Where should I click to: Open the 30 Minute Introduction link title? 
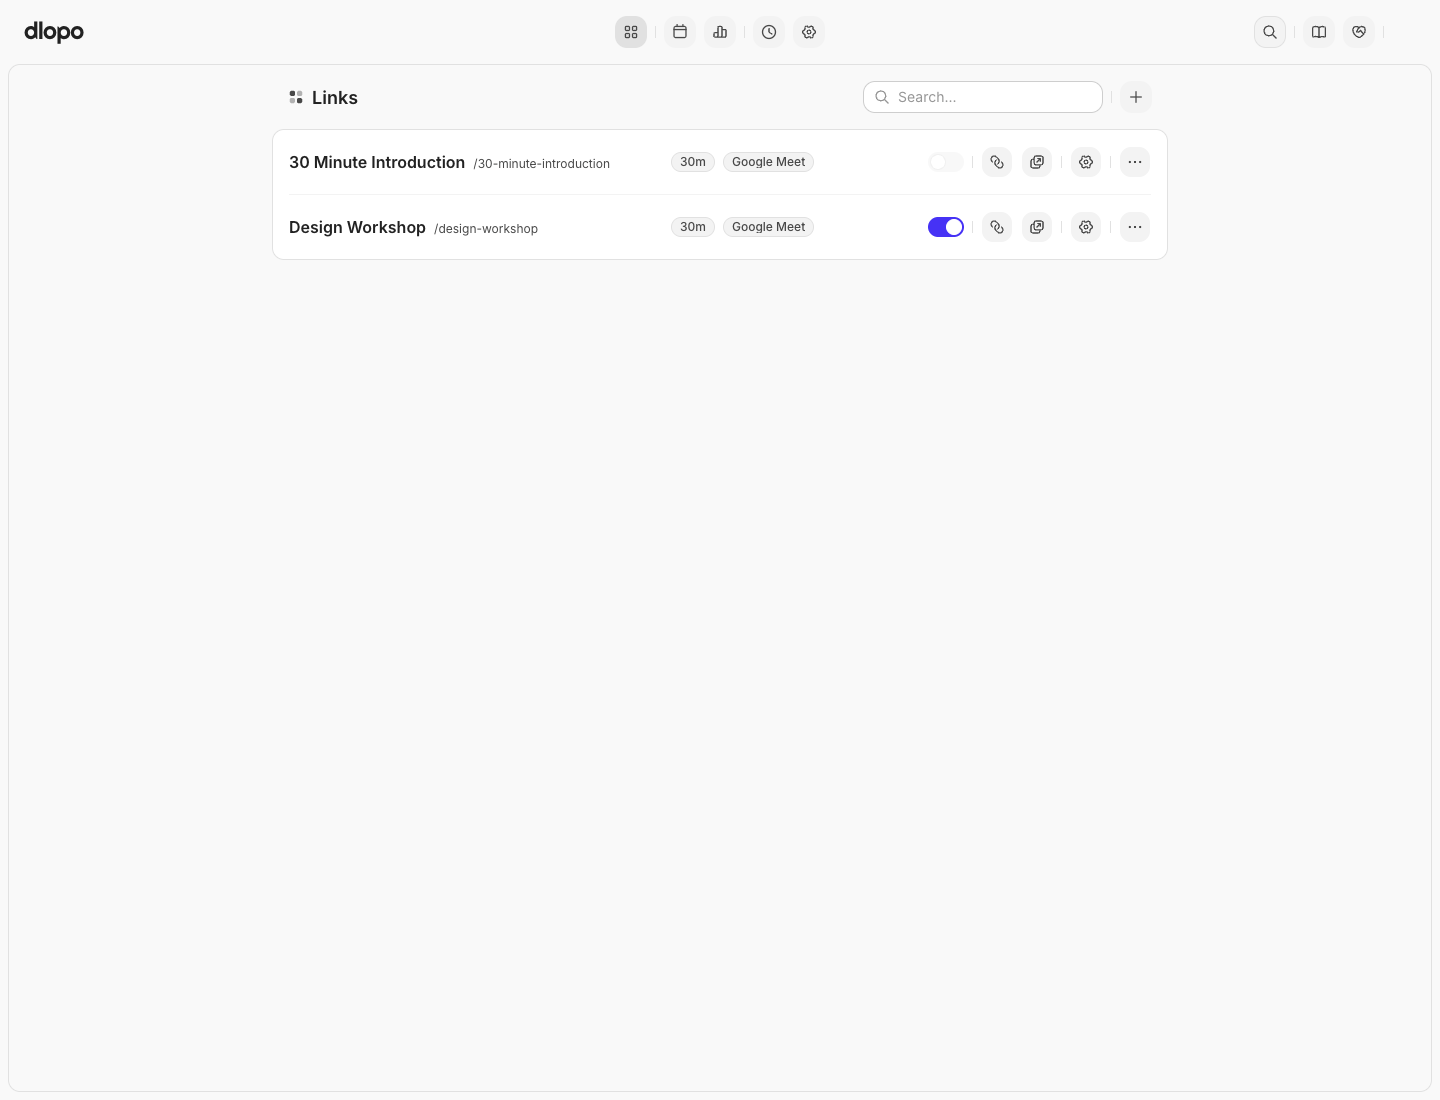[377, 162]
